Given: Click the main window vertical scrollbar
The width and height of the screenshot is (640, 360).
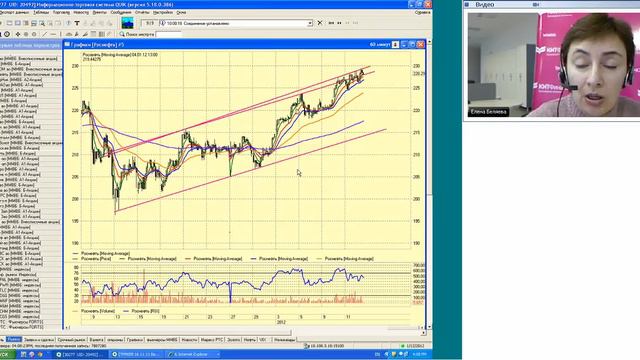Looking at the screenshot, I should coord(429,184).
